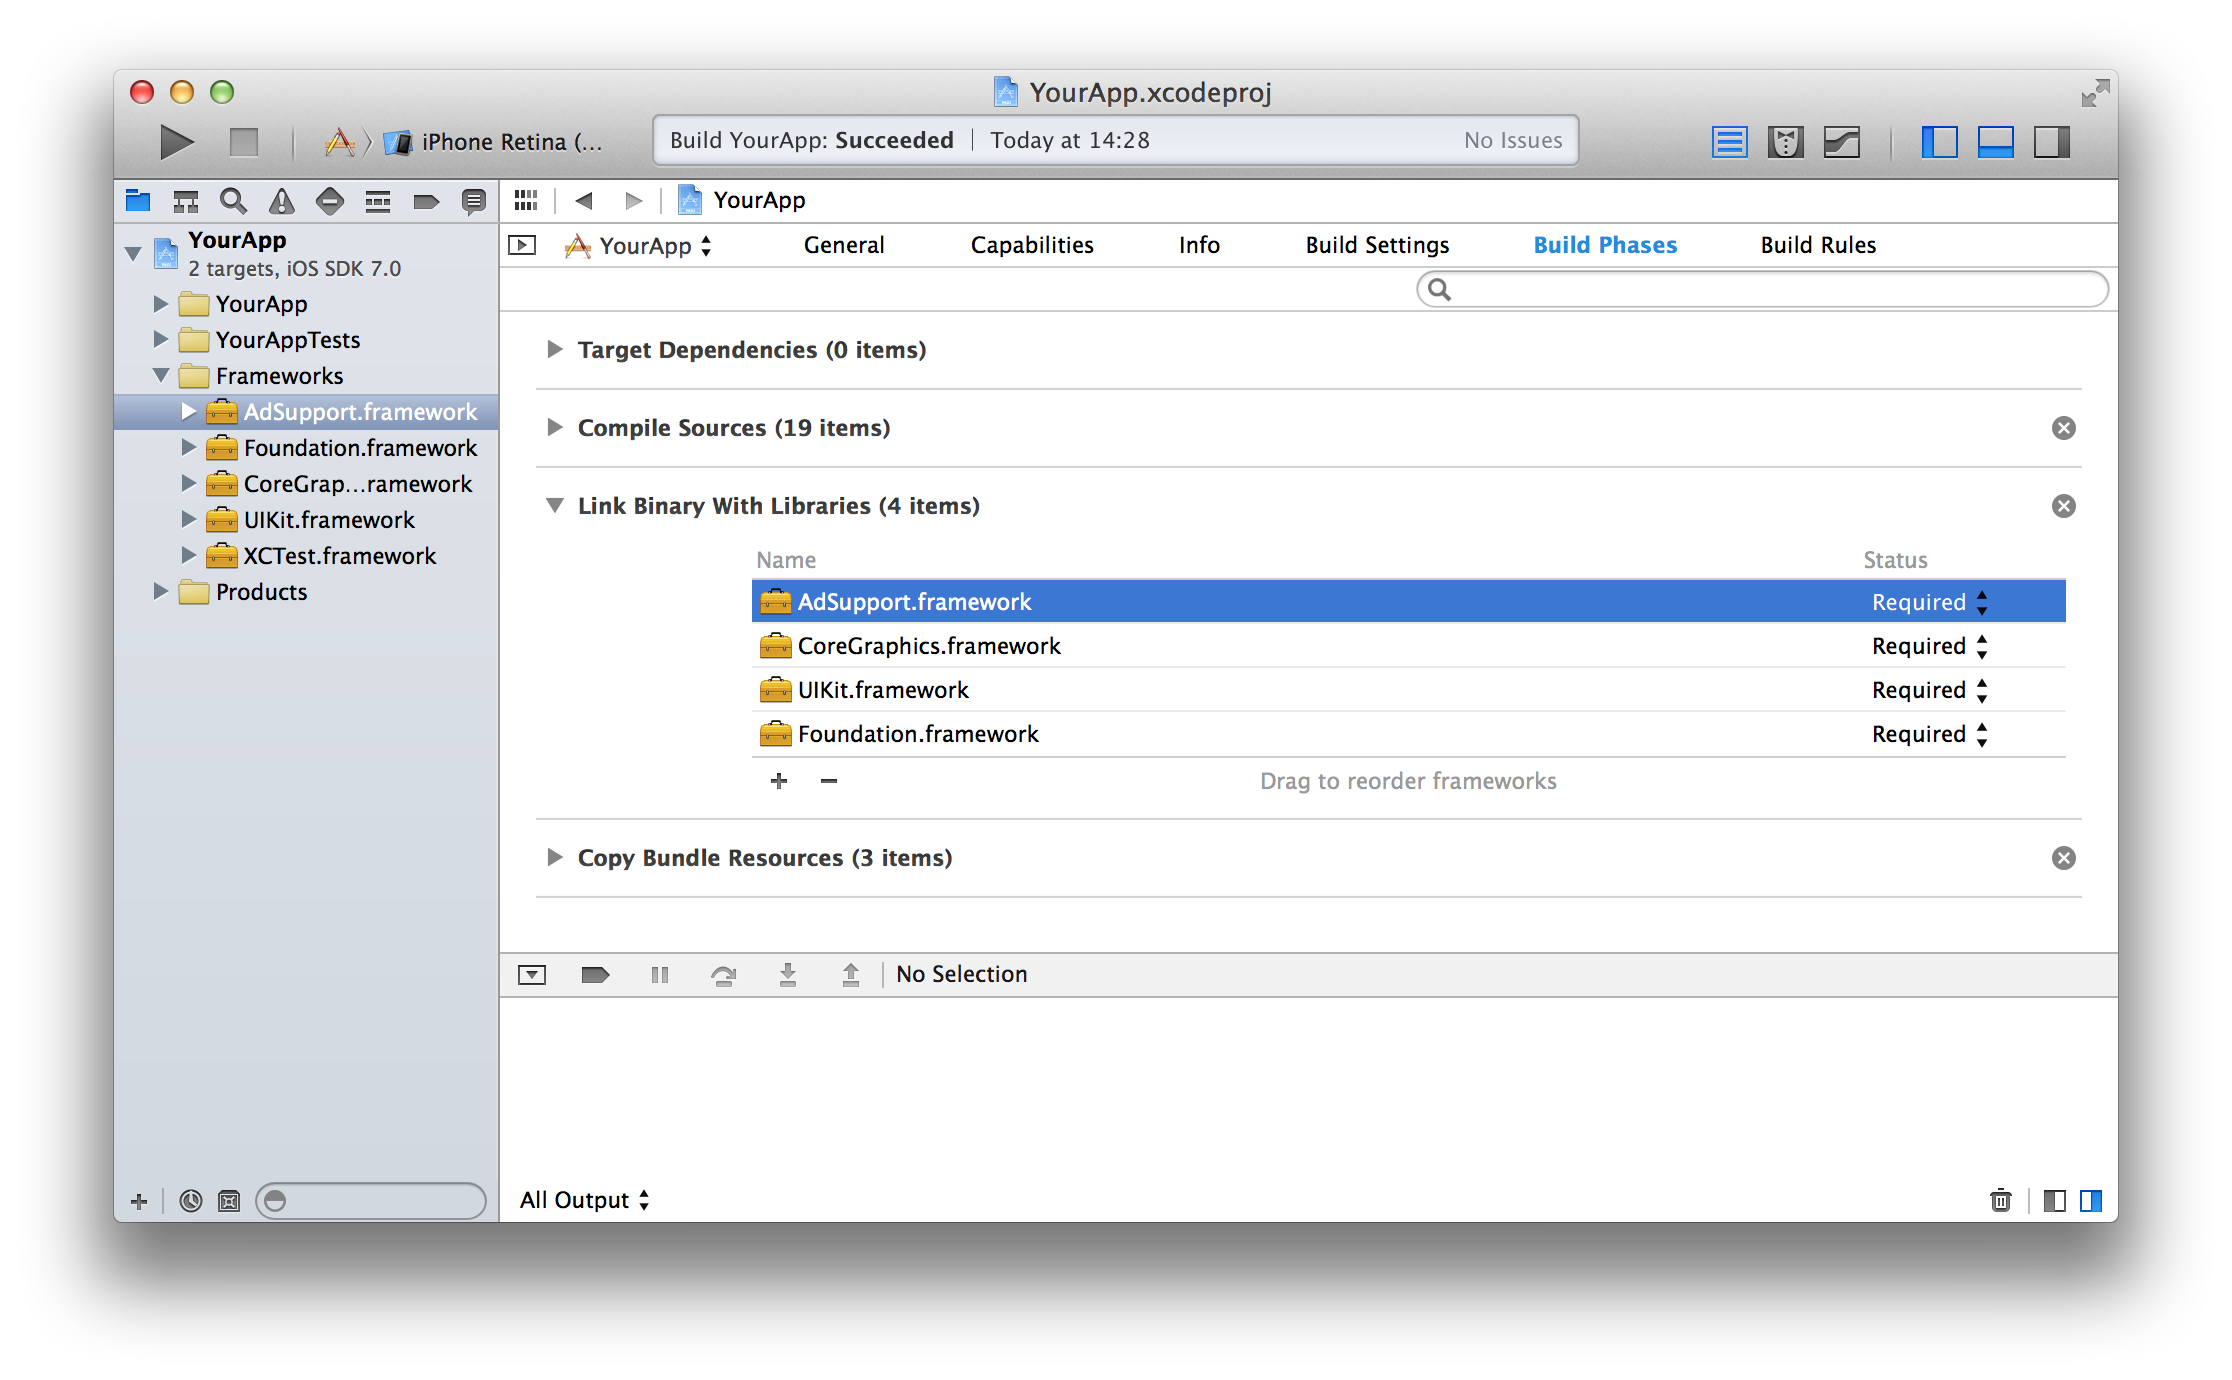Select the Assistant editor
This screenshot has width=2232, height=1380.
(x=1786, y=142)
